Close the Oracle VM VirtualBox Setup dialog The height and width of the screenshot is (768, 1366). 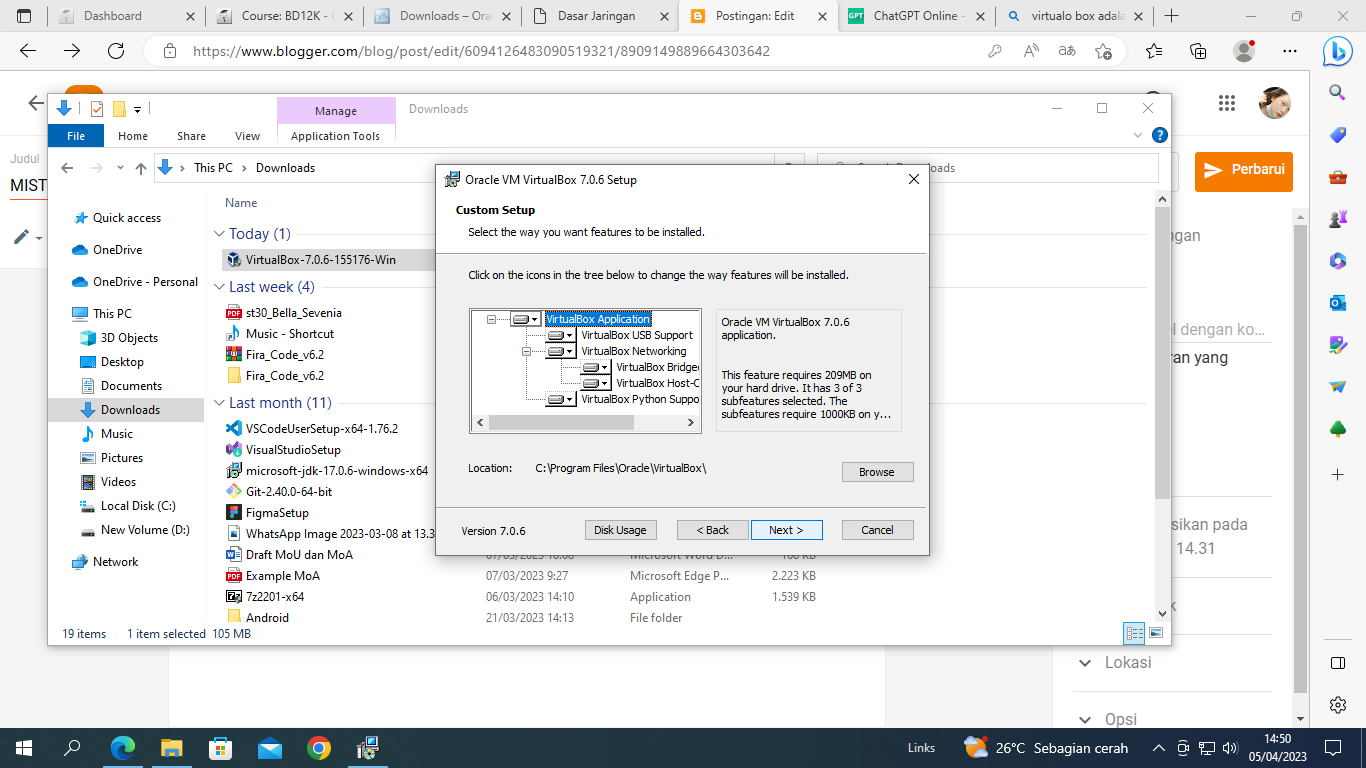point(913,180)
